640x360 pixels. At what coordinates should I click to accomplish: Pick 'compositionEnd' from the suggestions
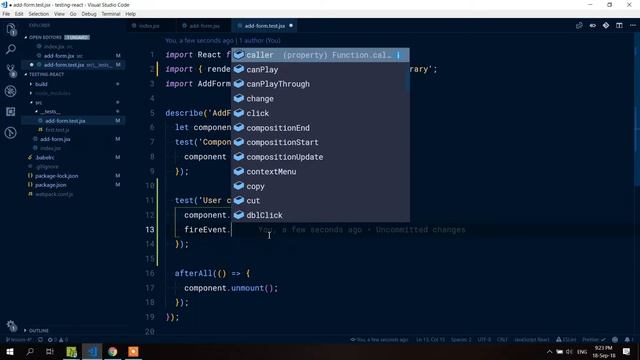coord(320,128)
